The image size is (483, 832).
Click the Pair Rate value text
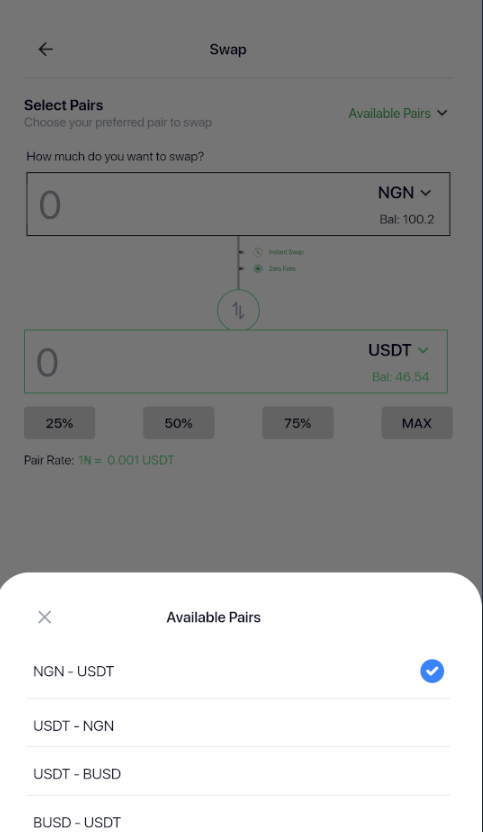(x=126, y=460)
